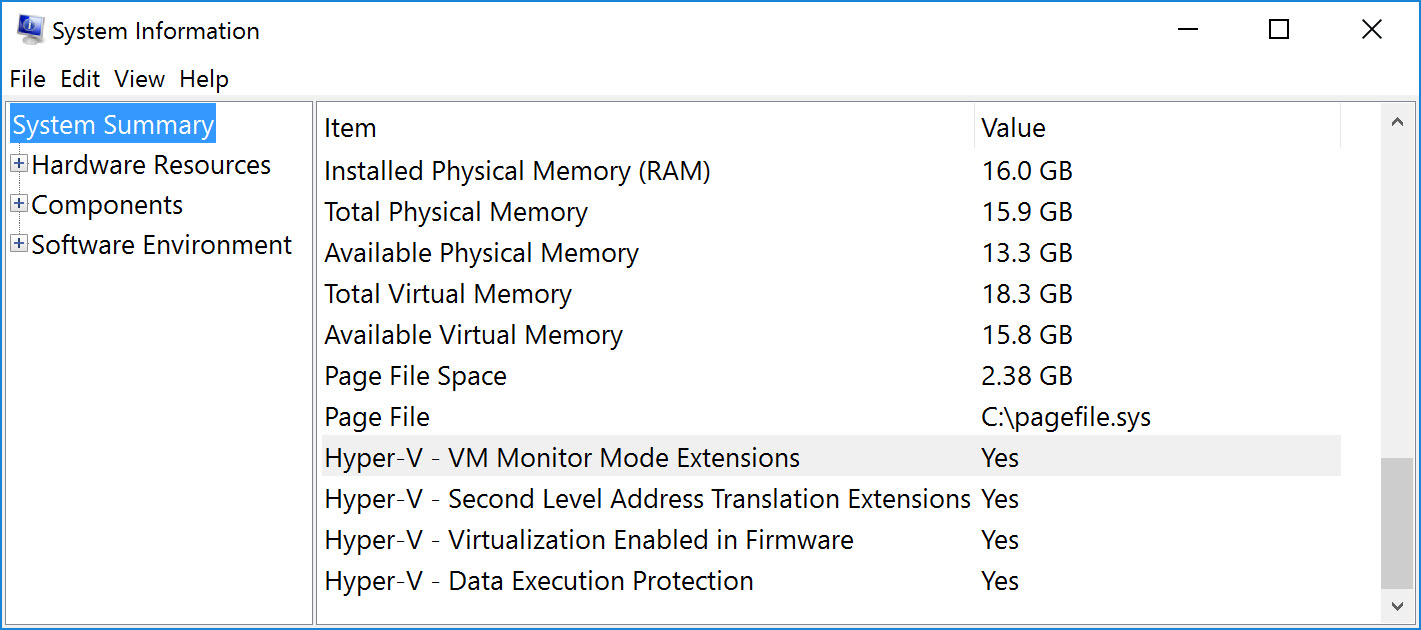Image resolution: width=1421 pixels, height=630 pixels.
Task: Expand the Components tree node
Action: click(x=18, y=204)
